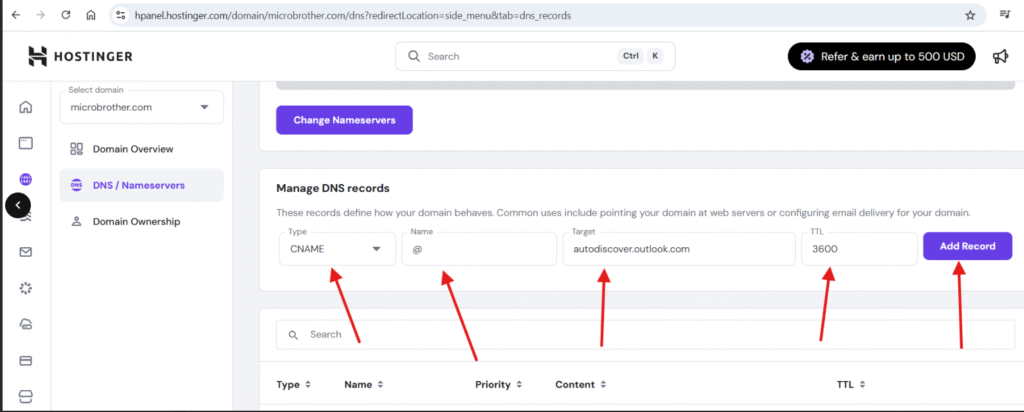Sort DNS records by Type column
Image resolution: width=1024 pixels, height=412 pixels.
coord(293,384)
